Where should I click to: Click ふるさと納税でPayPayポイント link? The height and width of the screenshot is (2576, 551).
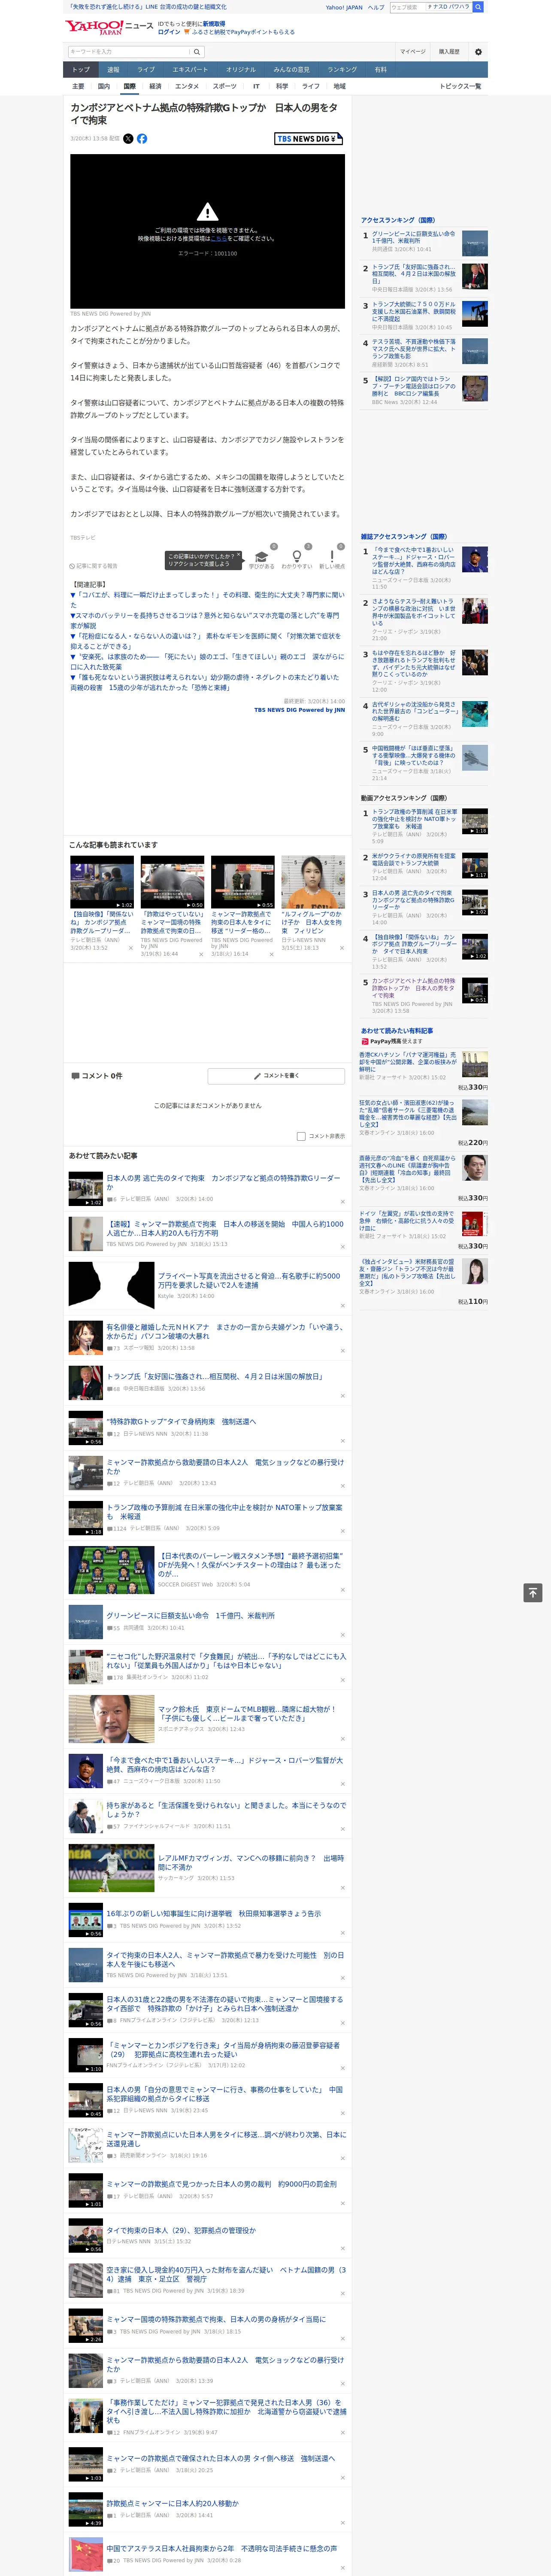243,32
